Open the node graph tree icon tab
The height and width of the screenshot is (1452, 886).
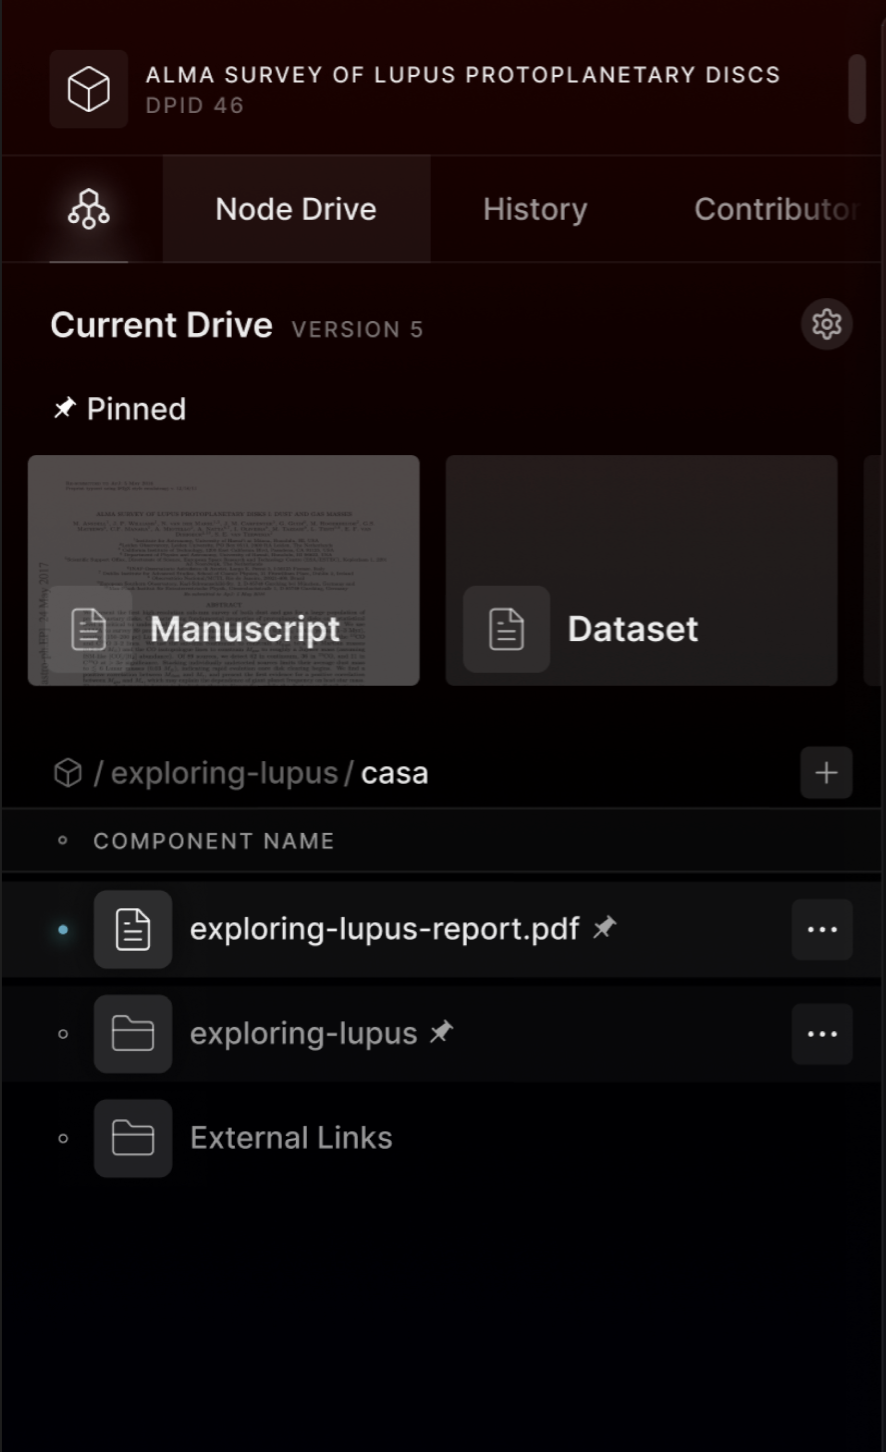click(x=89, y=209)
